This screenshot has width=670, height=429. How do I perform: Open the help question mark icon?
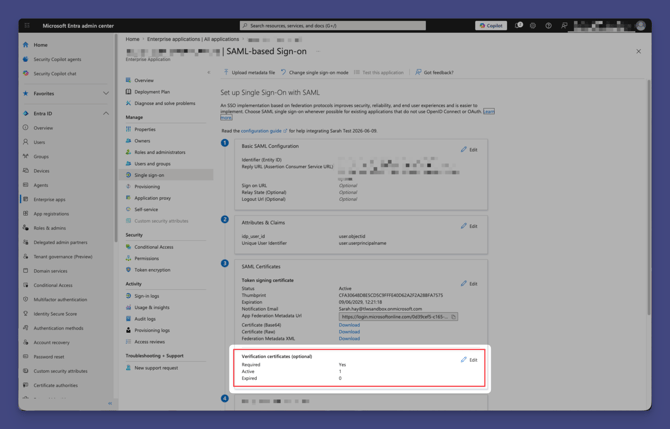pyautogui.click(x=548, y=26)
